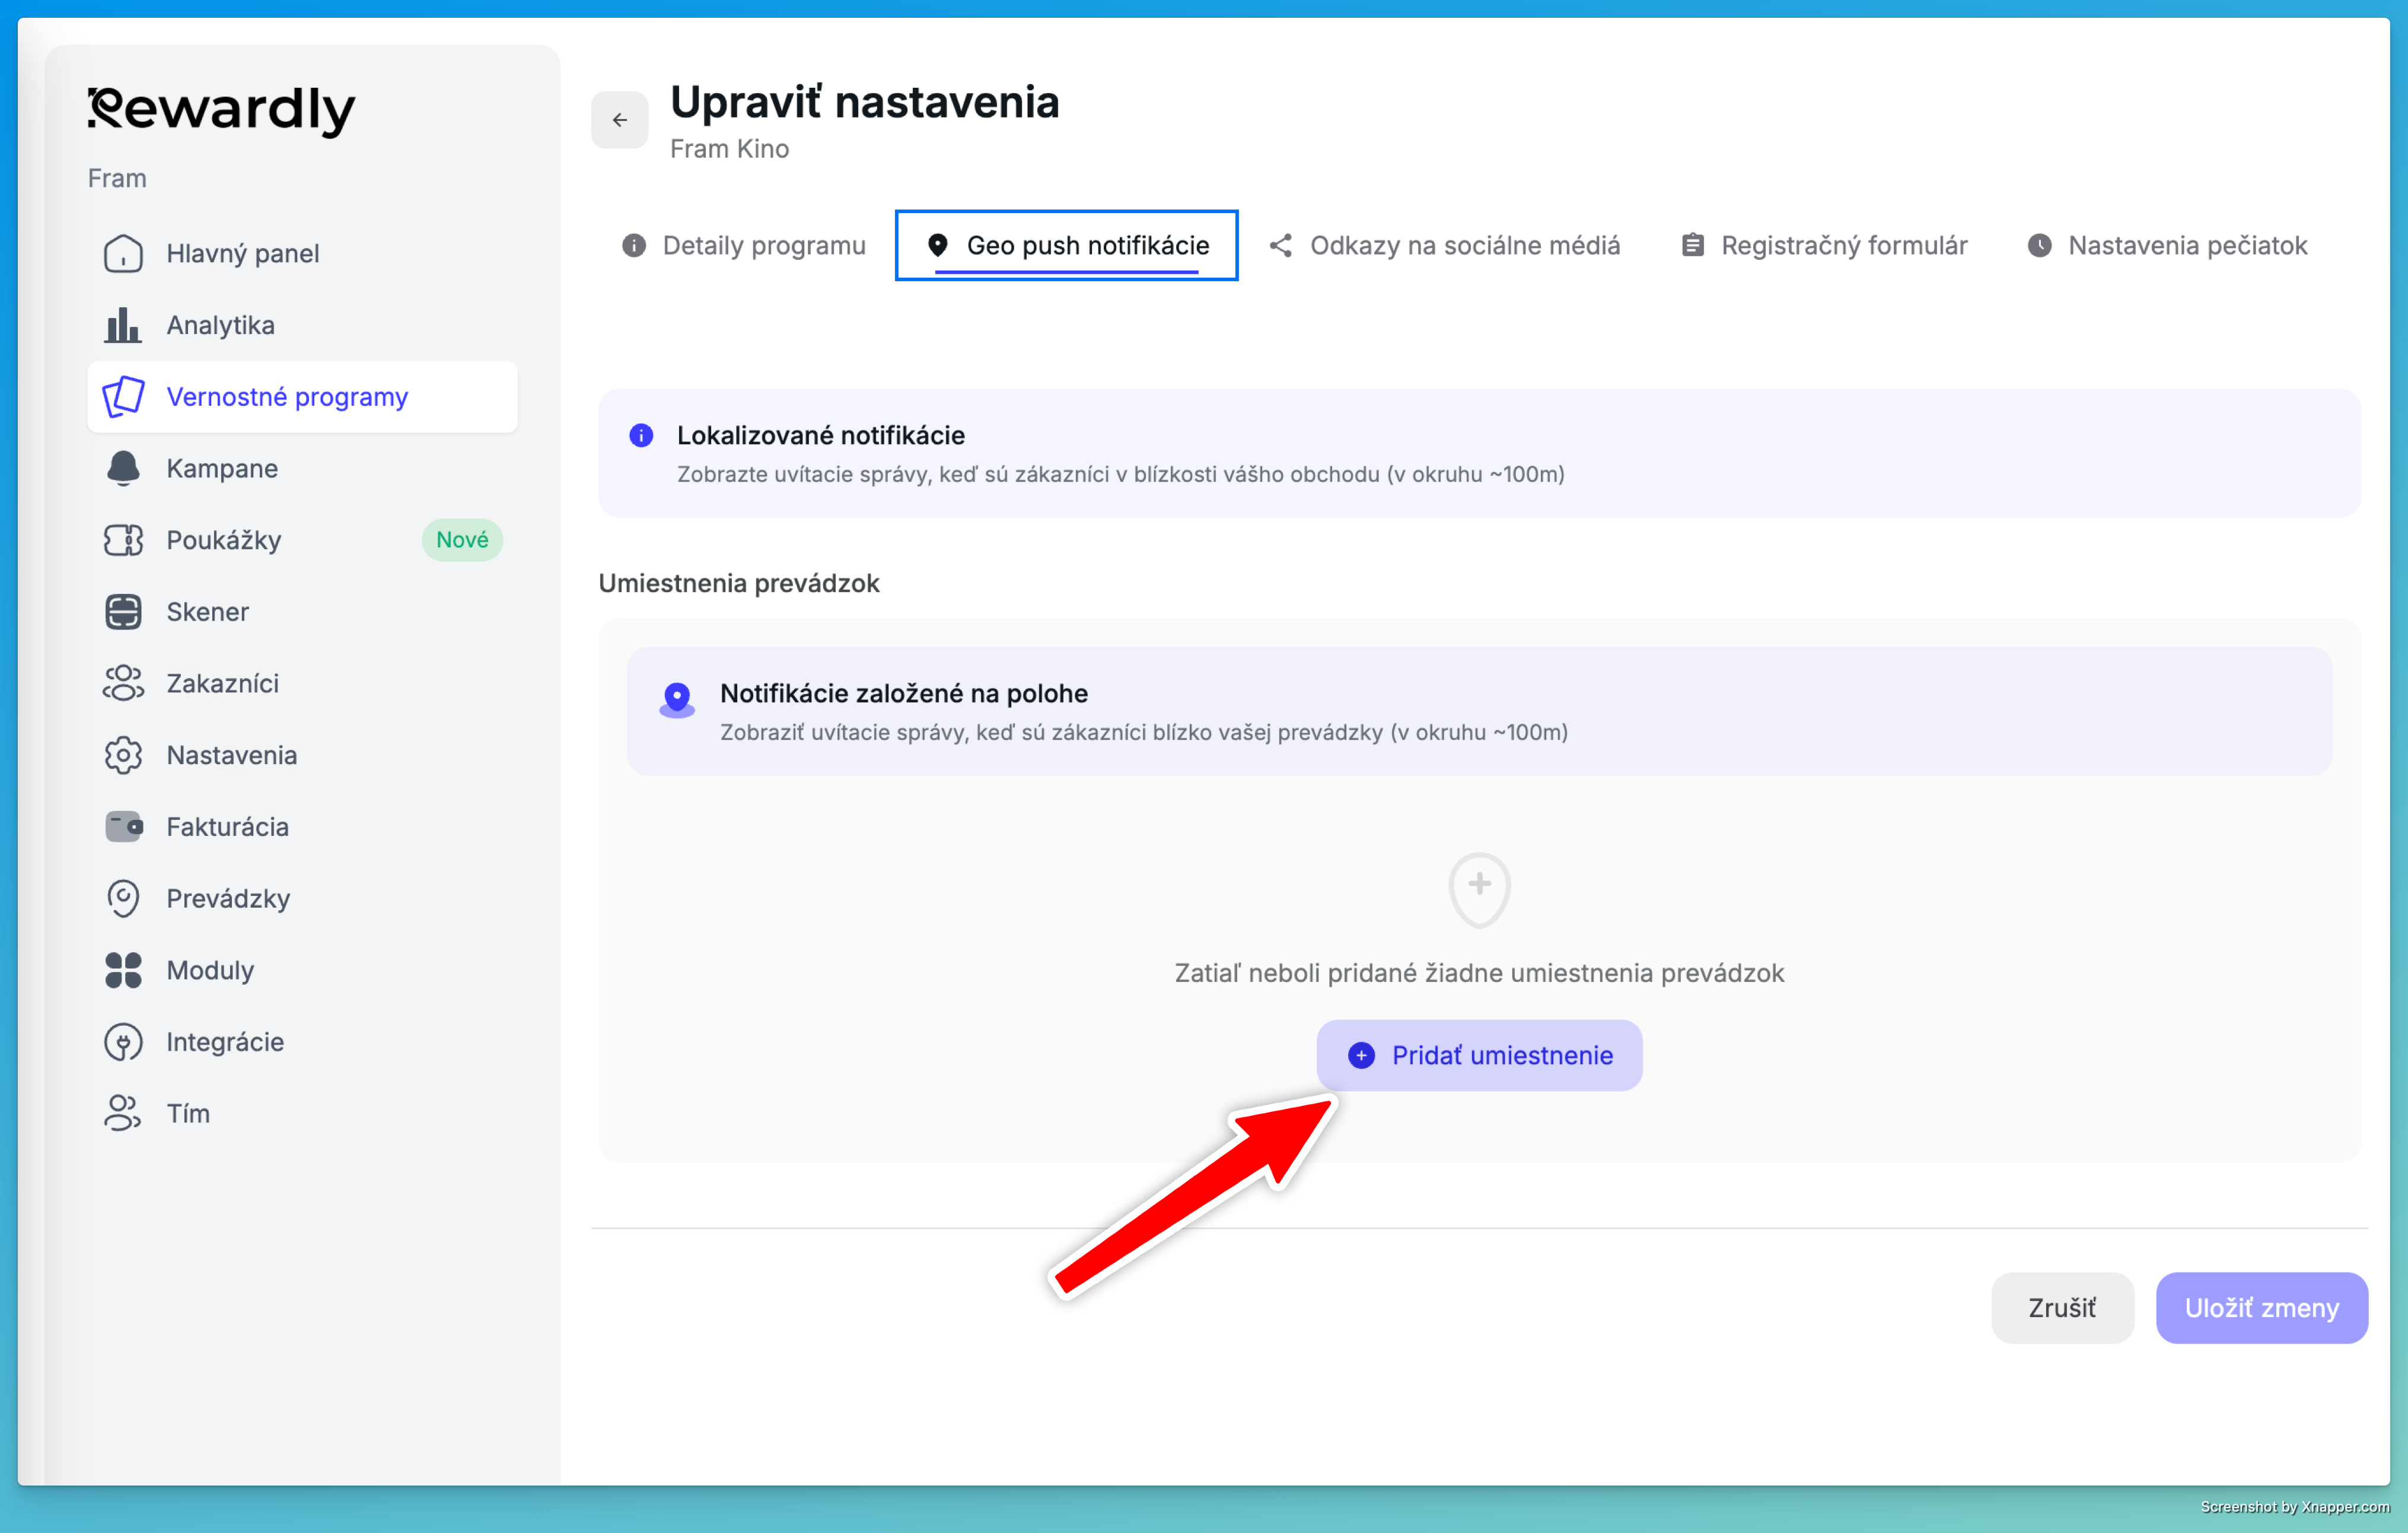Click the Nové badge next to Poukážky

coord(462,540)
